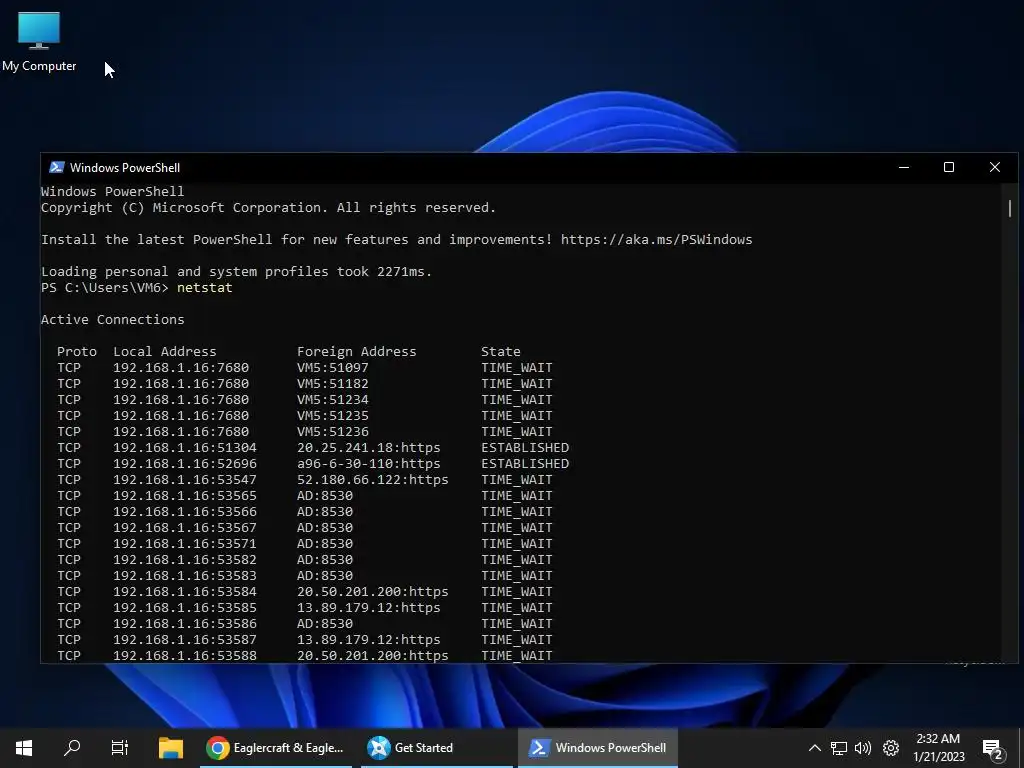
Task: Close the PowerShell window
Action: (995, 167)
